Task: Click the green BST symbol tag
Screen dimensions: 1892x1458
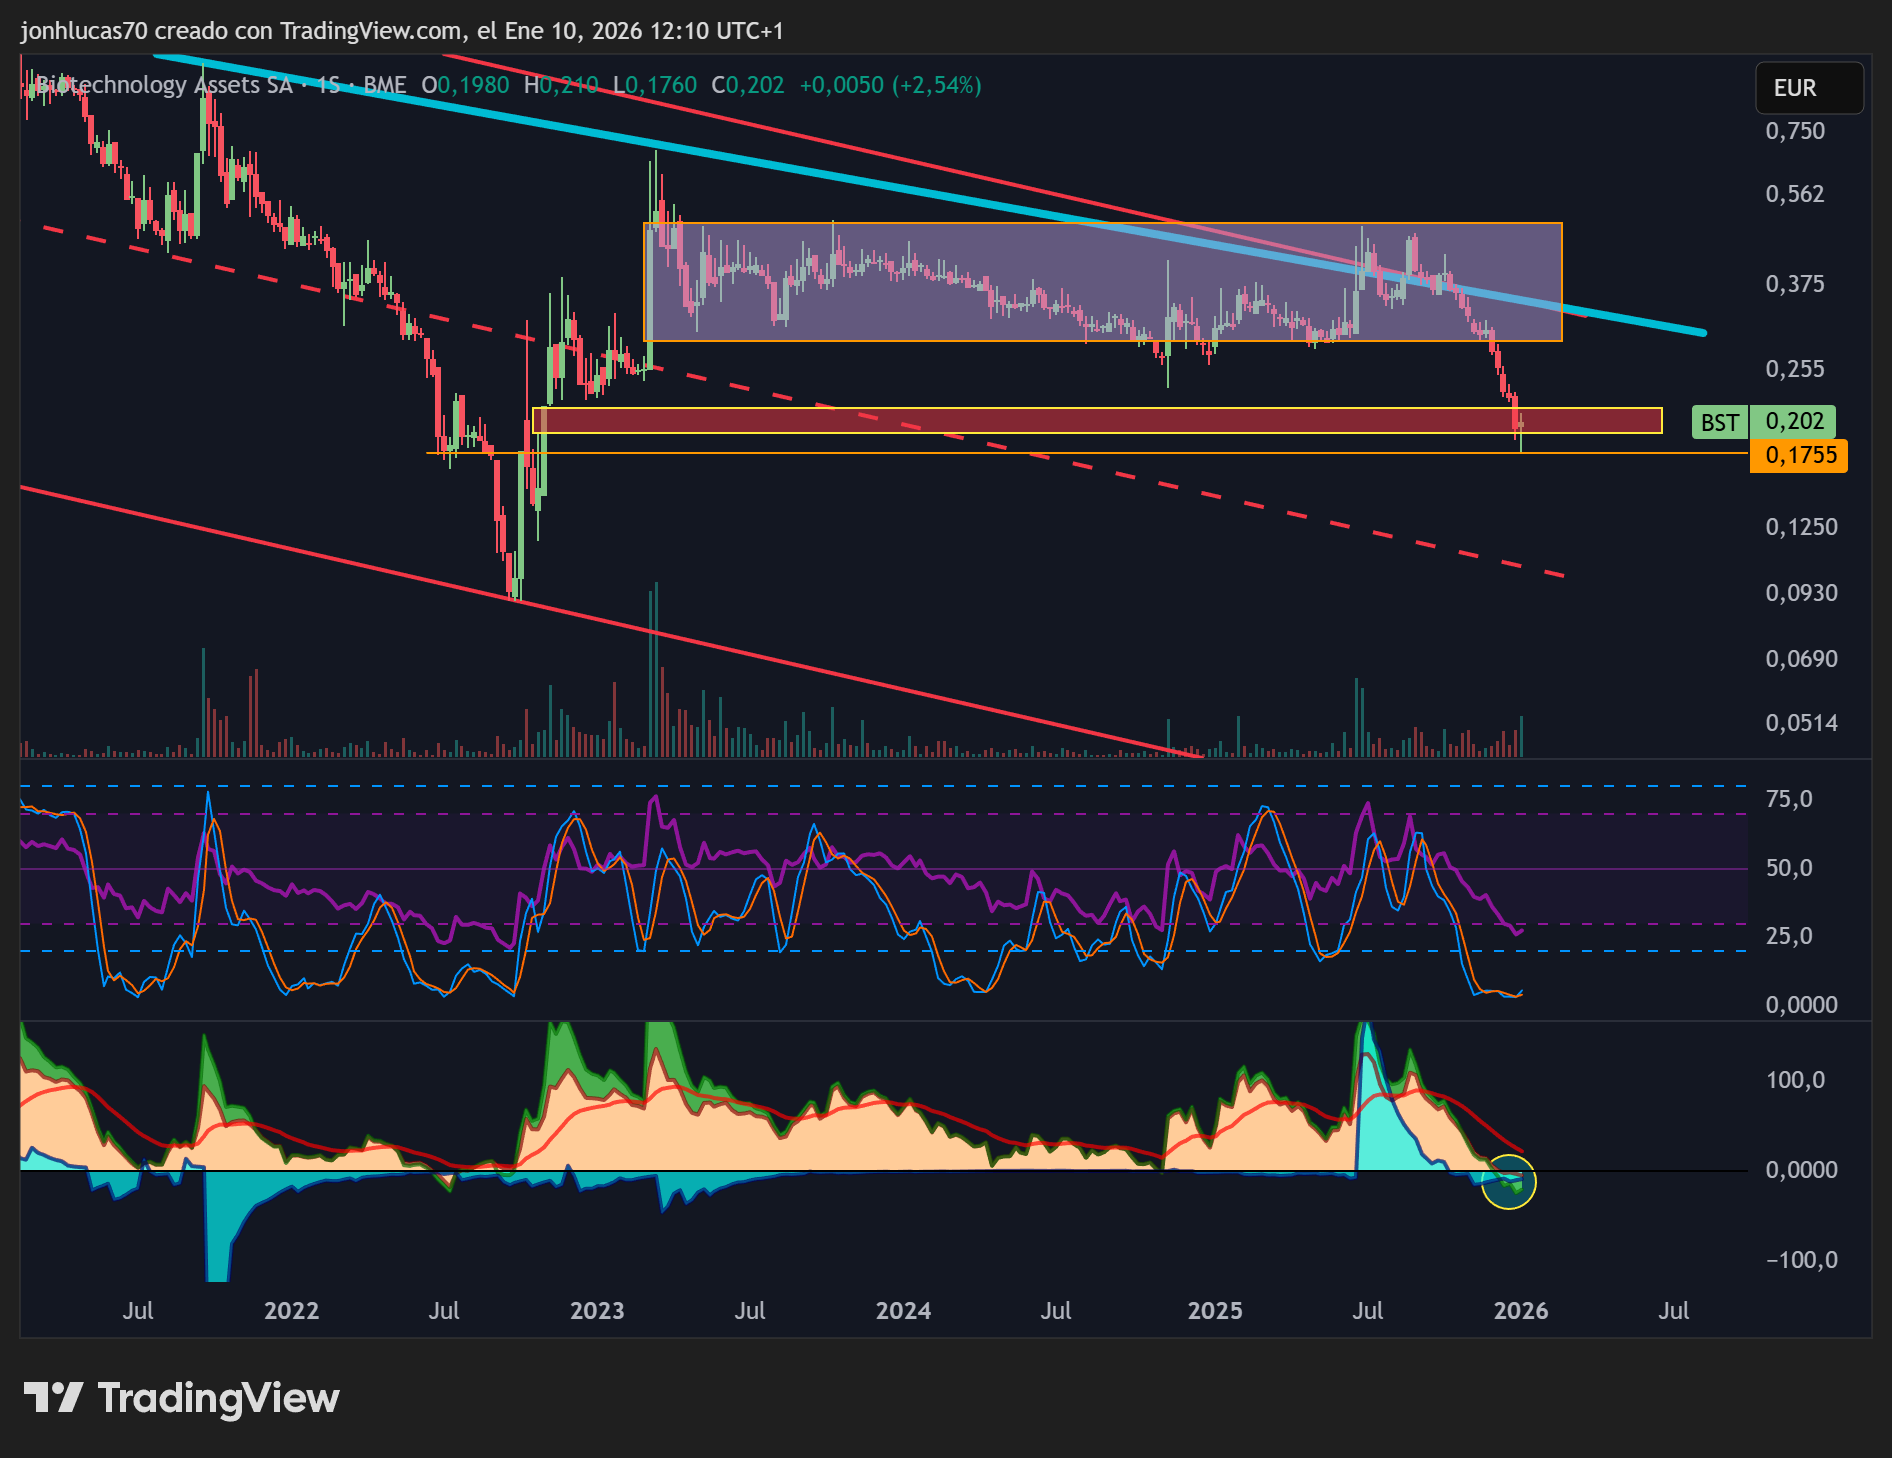Action: click(1718, 422)
